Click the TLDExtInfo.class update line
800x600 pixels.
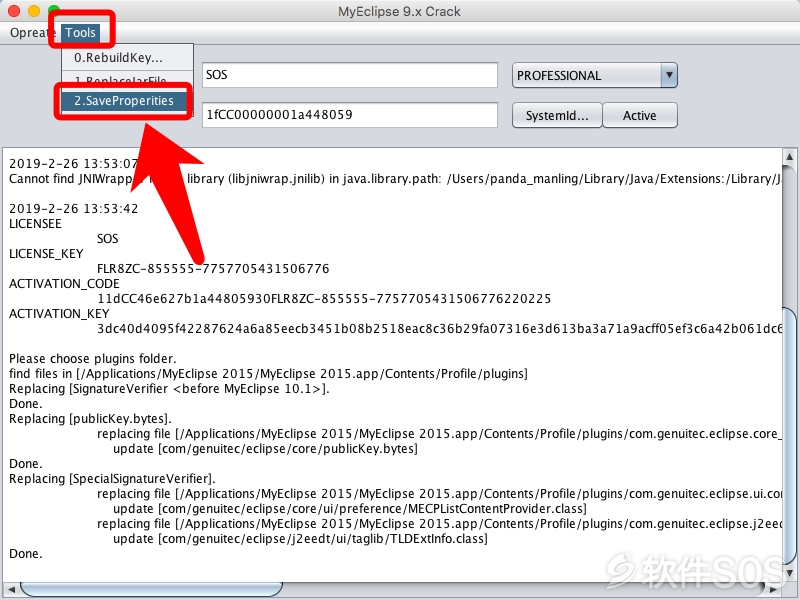pyautogui.click(x=300, y=539)
